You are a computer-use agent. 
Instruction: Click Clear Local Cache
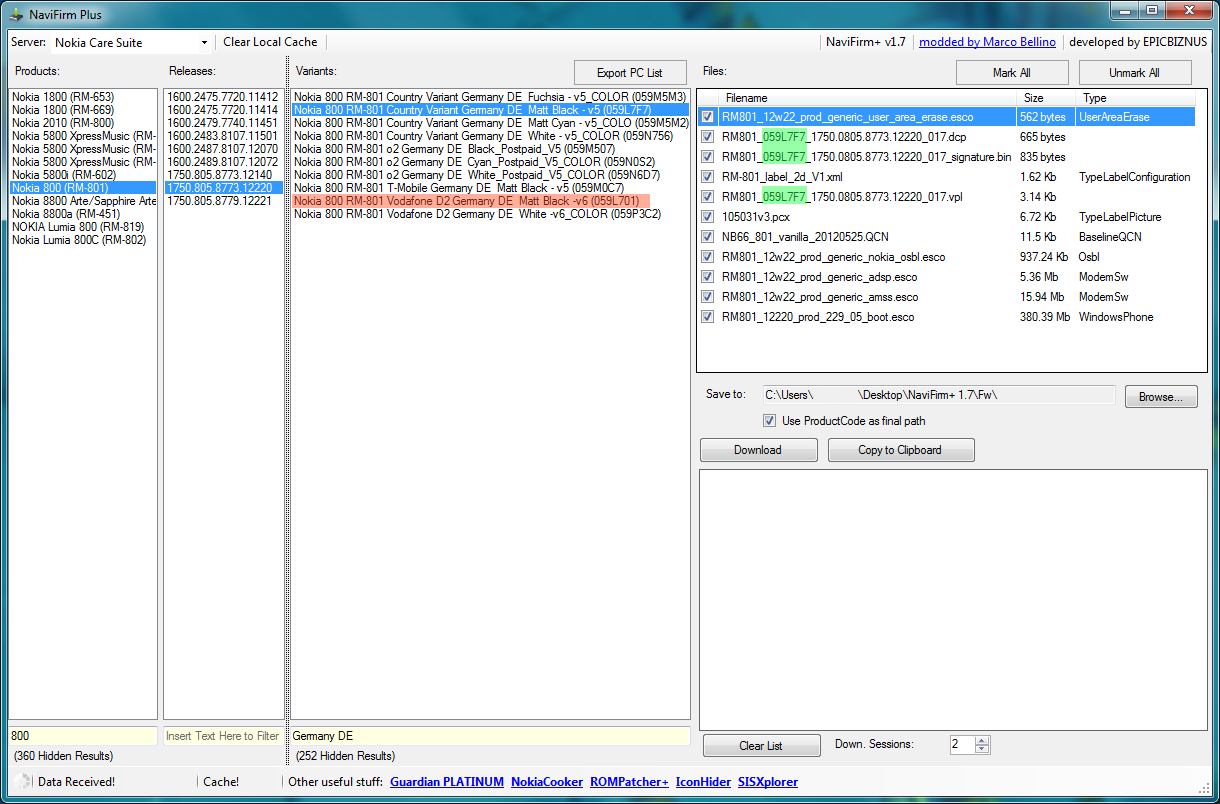point(270,42)
